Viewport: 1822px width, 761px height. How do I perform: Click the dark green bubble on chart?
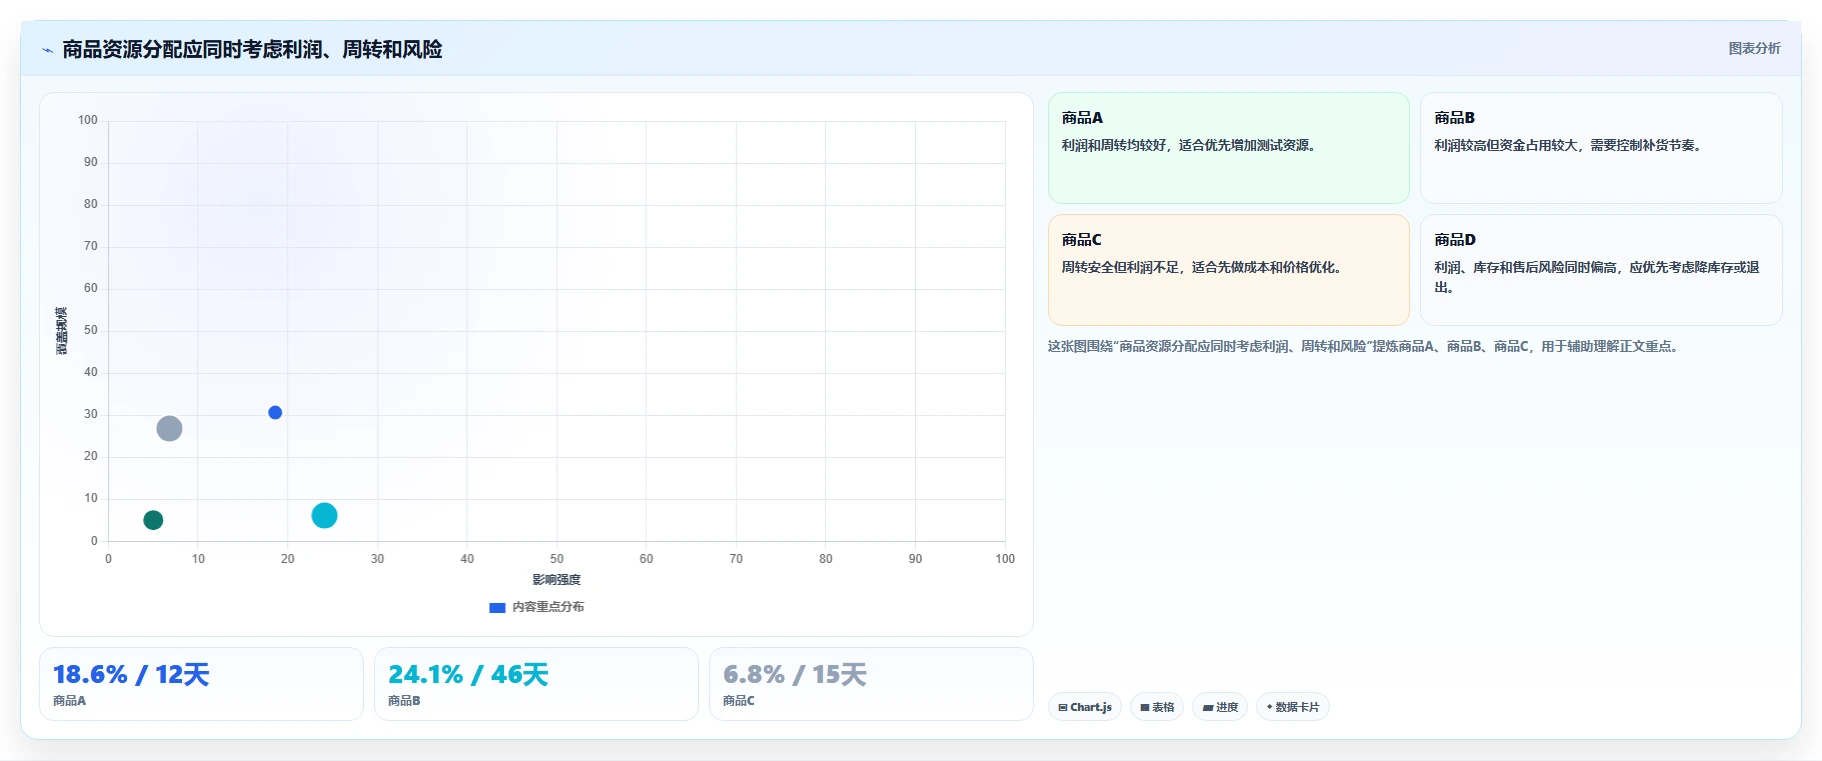[153, 520]
